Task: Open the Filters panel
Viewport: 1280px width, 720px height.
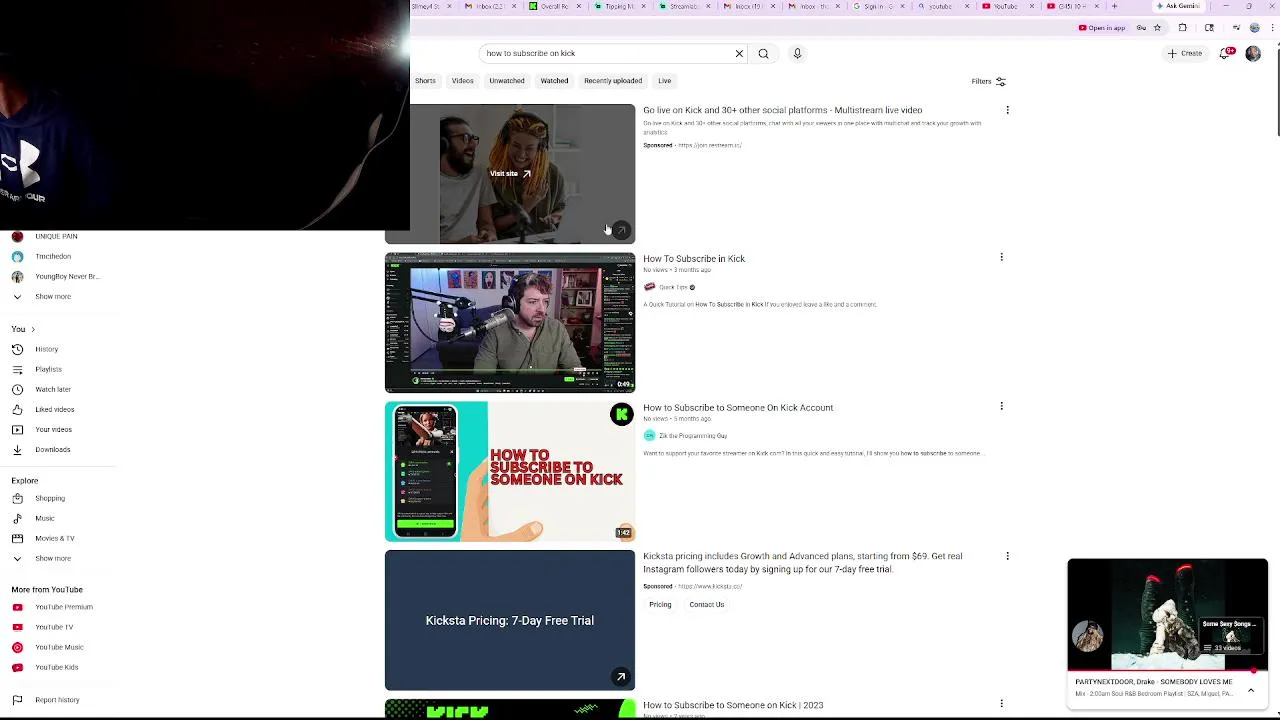Action: tap(988, 81)
